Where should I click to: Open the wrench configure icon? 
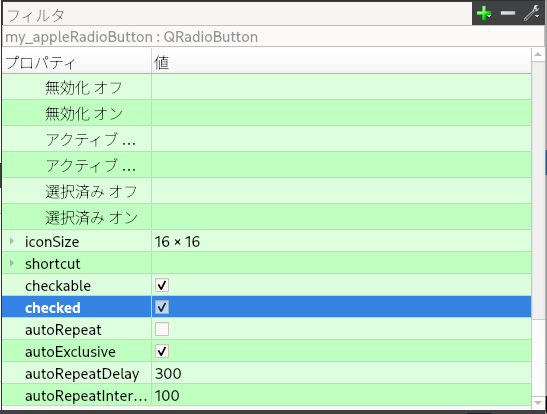[x=532, y=14]
